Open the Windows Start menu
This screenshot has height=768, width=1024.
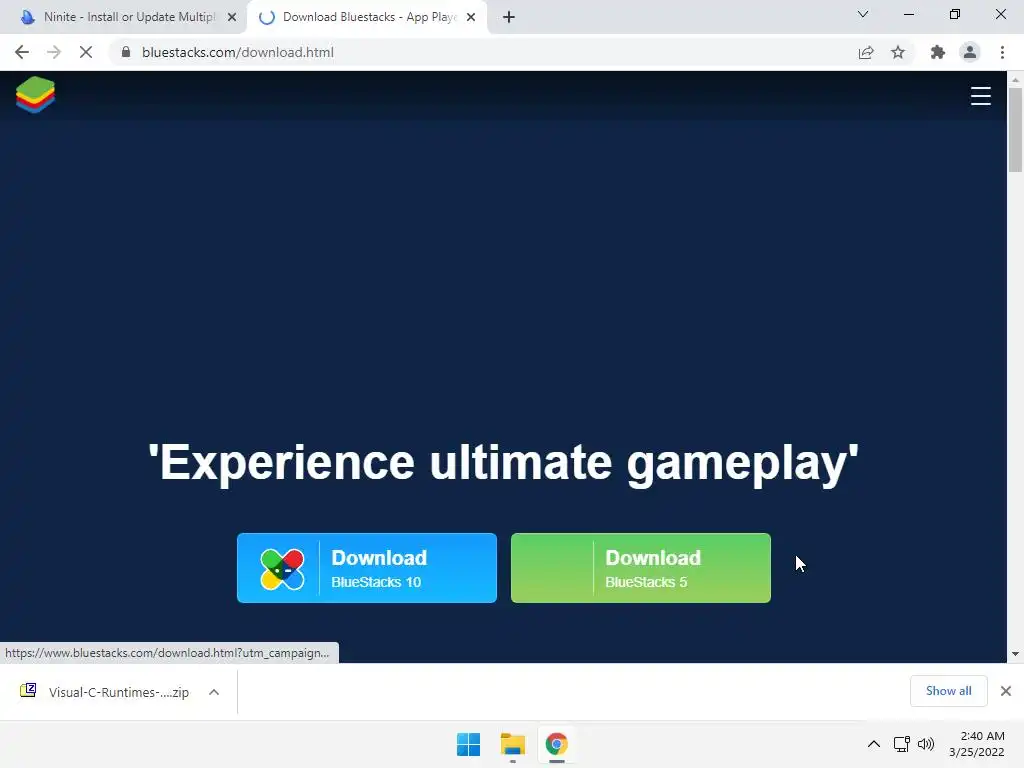tap(468, 744)
